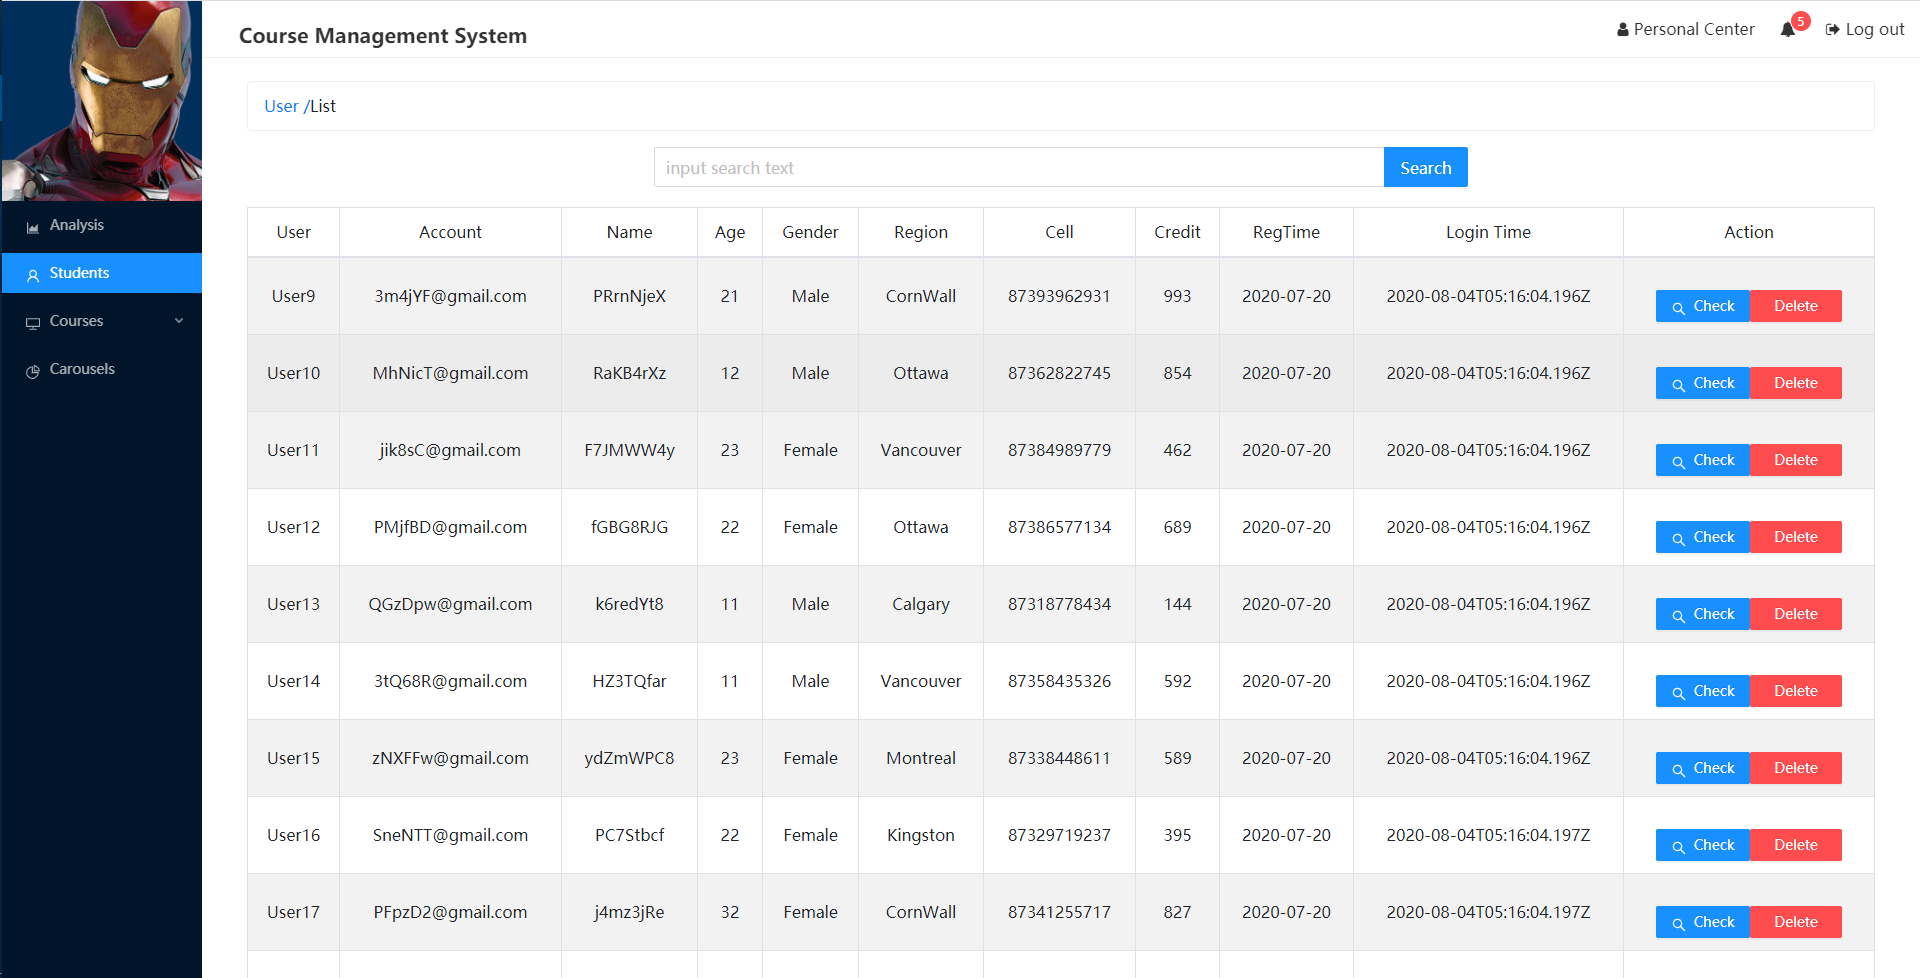Viewport: 1920px width, 978px height.
Task: Click the red notification badge showing 5
Action: (x=1801, y=21)
